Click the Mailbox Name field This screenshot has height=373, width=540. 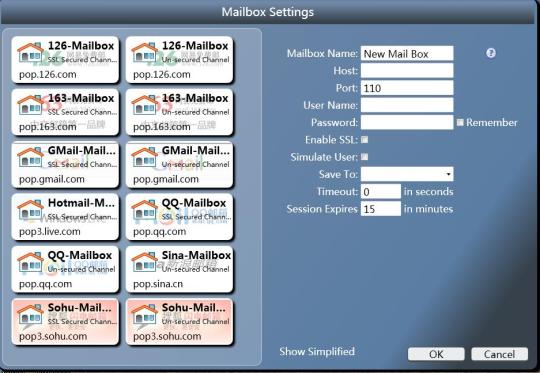[407, 53]
